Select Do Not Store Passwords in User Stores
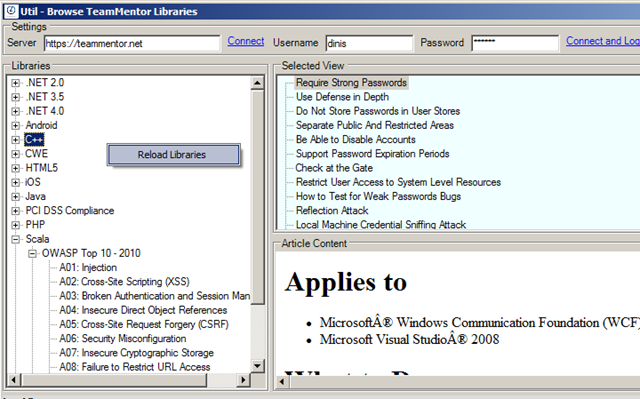 [378, 111]
